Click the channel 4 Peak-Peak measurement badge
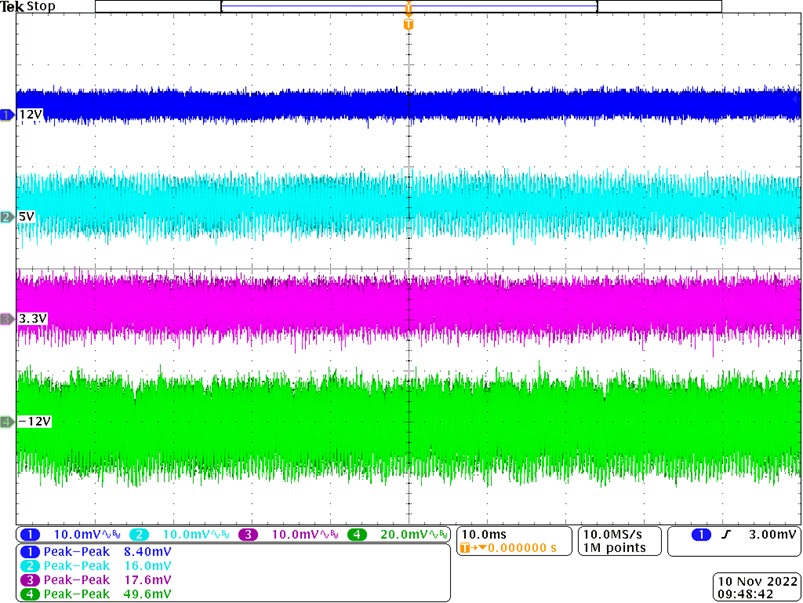 coord(30,594)
